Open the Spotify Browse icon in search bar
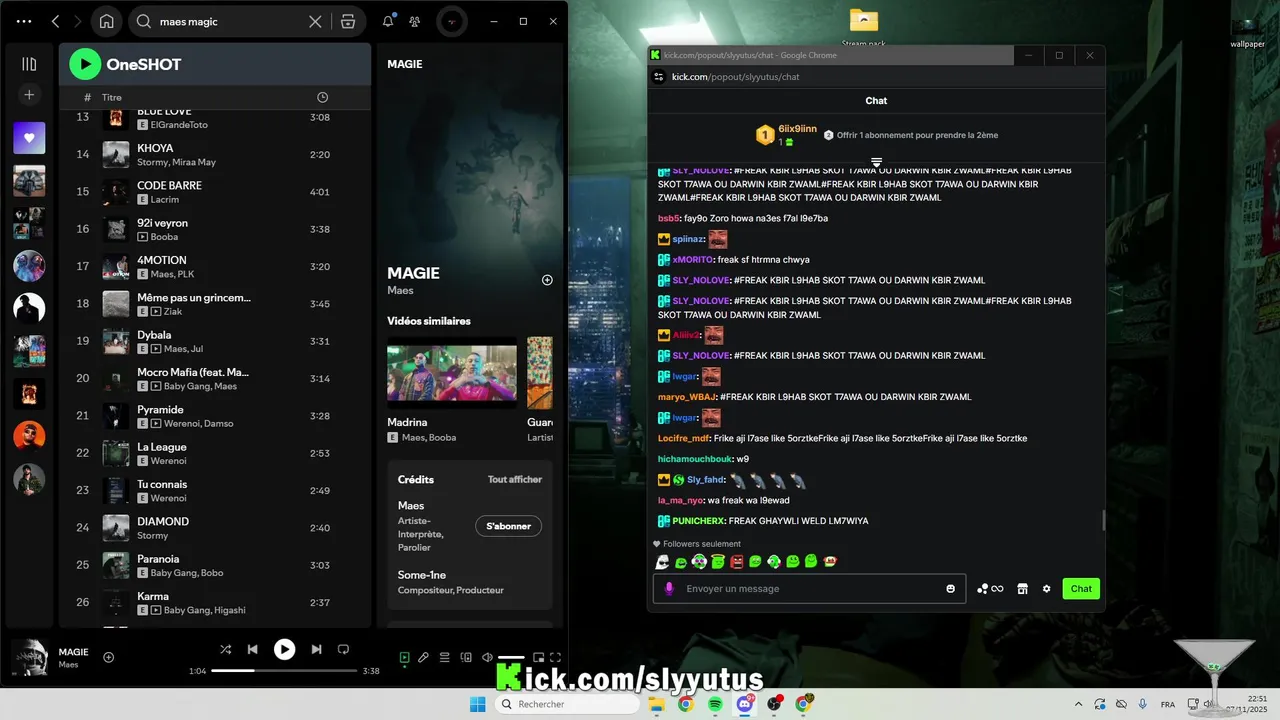The image size is (1280, 720). tap(348, 21)
